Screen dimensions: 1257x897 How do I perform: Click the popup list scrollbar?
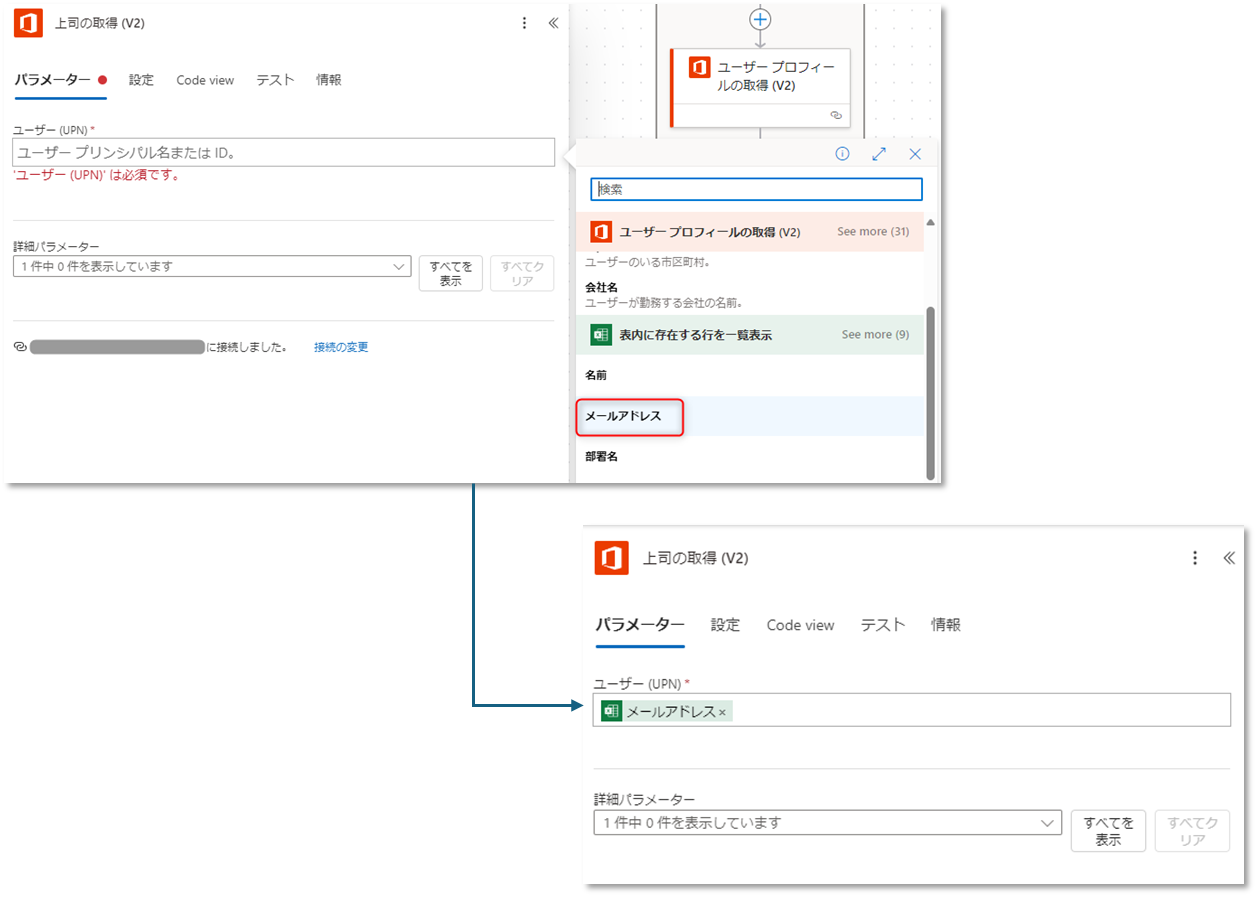coord(930,392)
